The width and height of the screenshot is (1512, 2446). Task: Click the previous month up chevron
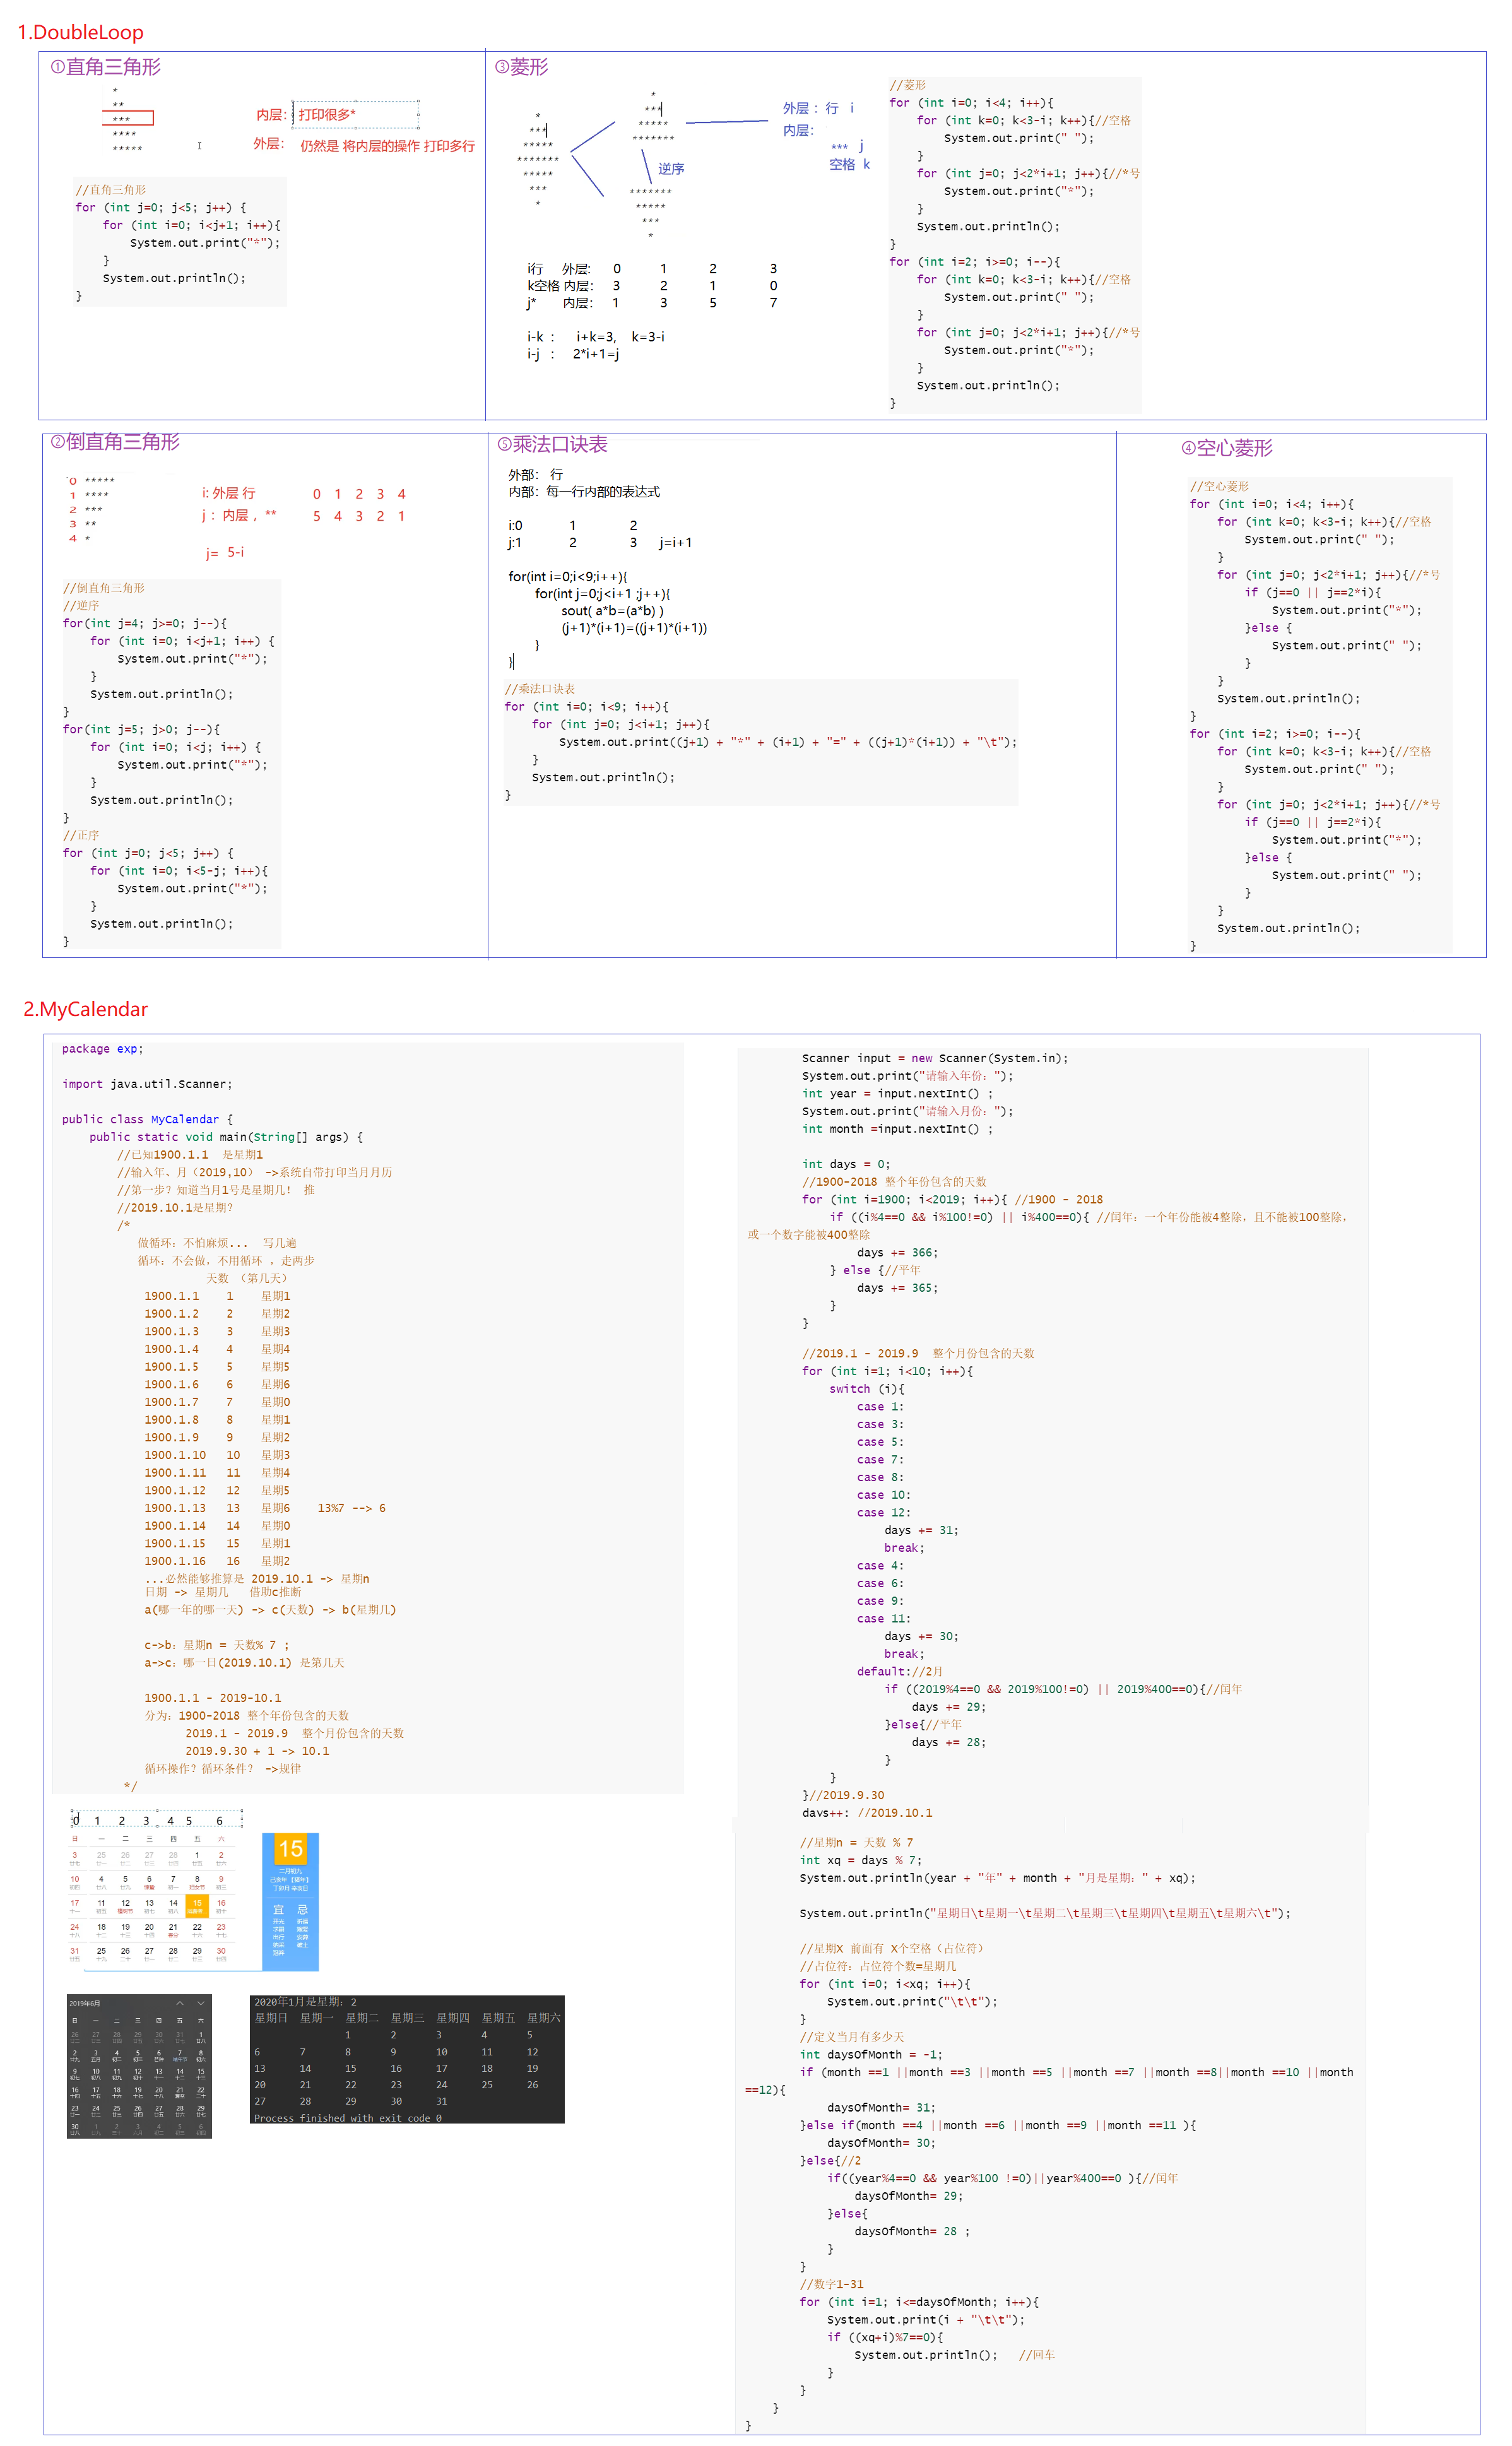[180, 2004]
